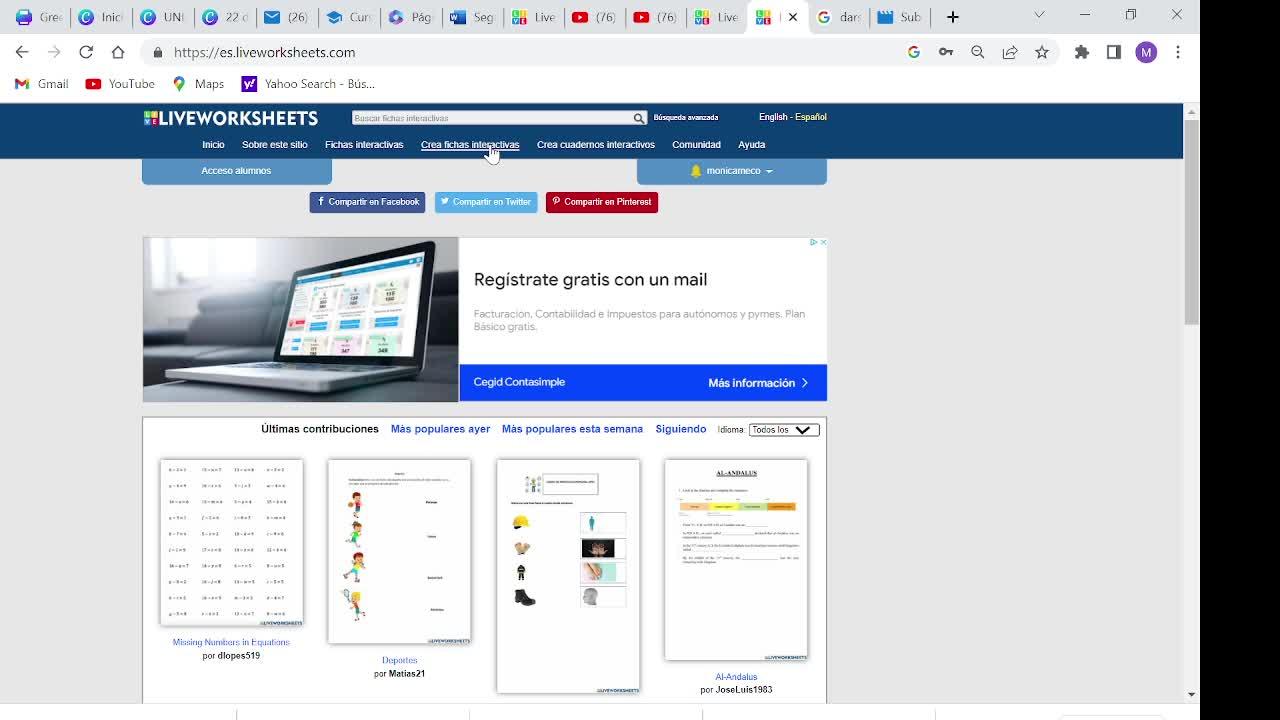The height and width of the screenshot is (720, 1280).
Task: Show Más populares esta semana worksheets
Action: 572,429
